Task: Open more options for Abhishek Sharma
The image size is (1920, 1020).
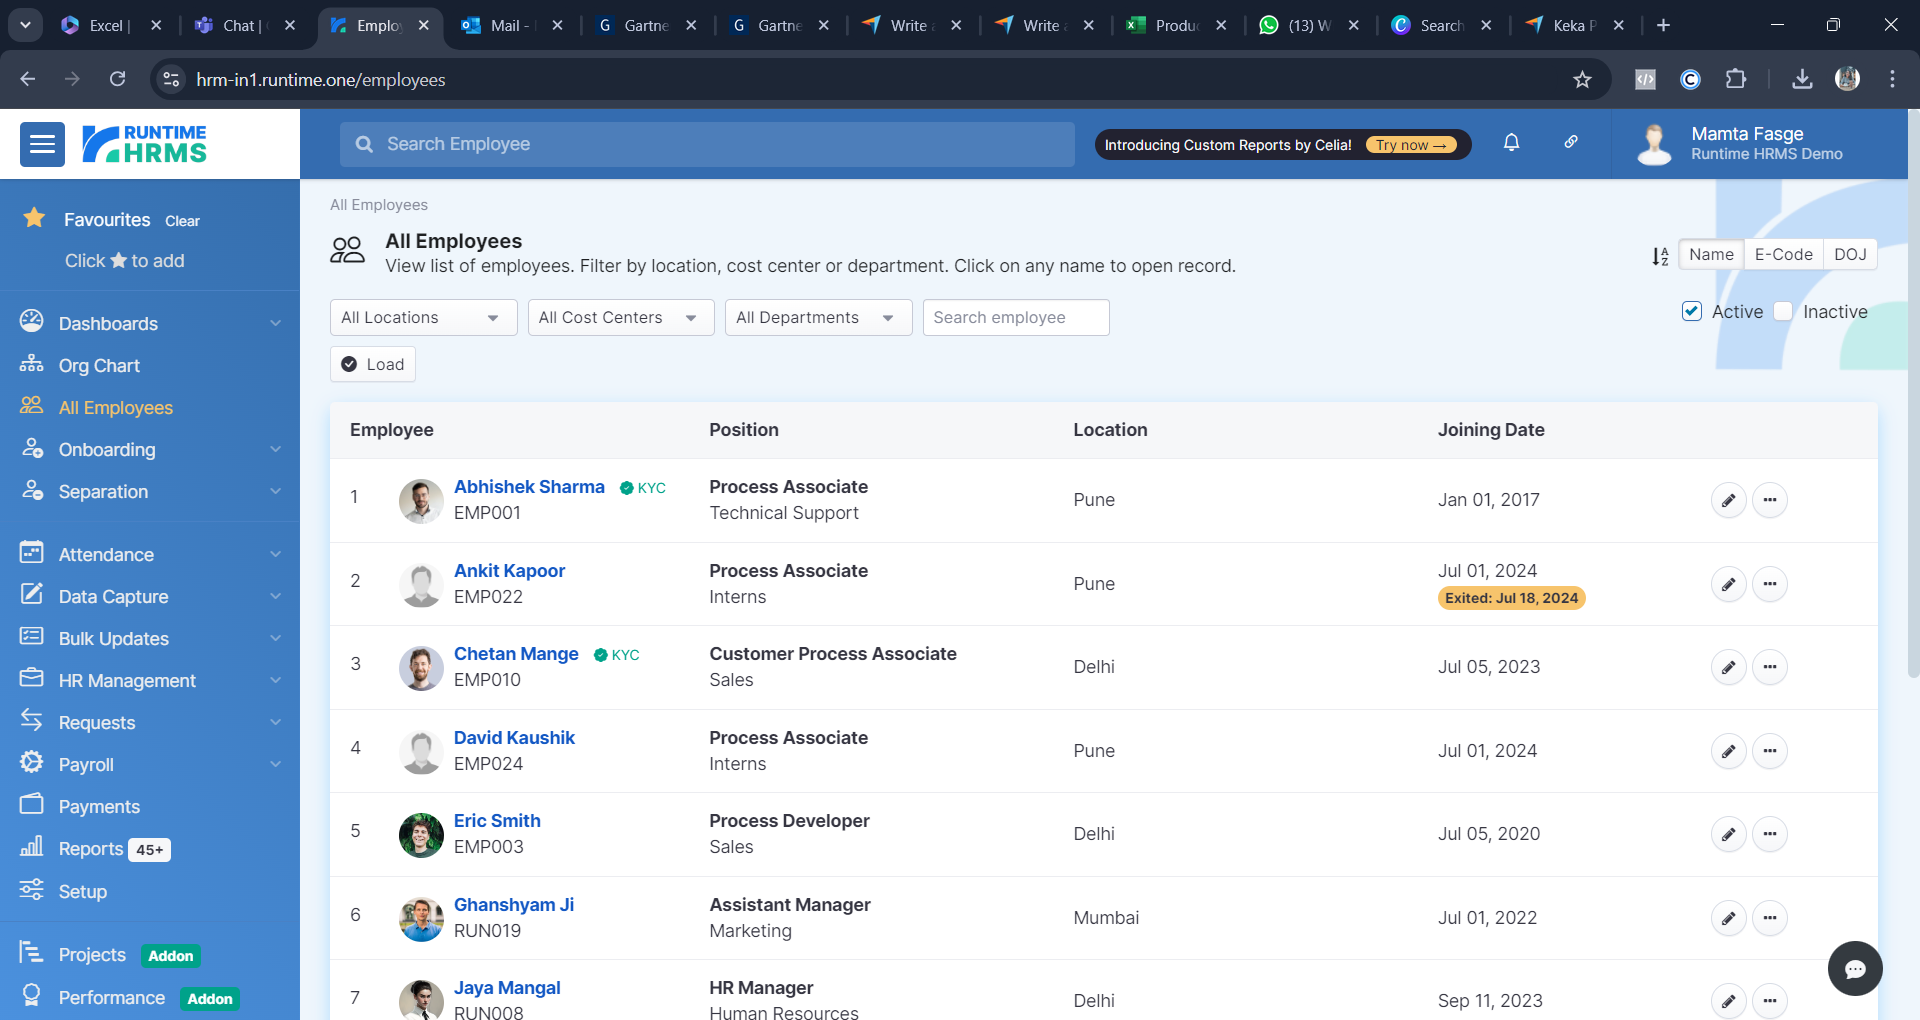Action: [1770, 500]
